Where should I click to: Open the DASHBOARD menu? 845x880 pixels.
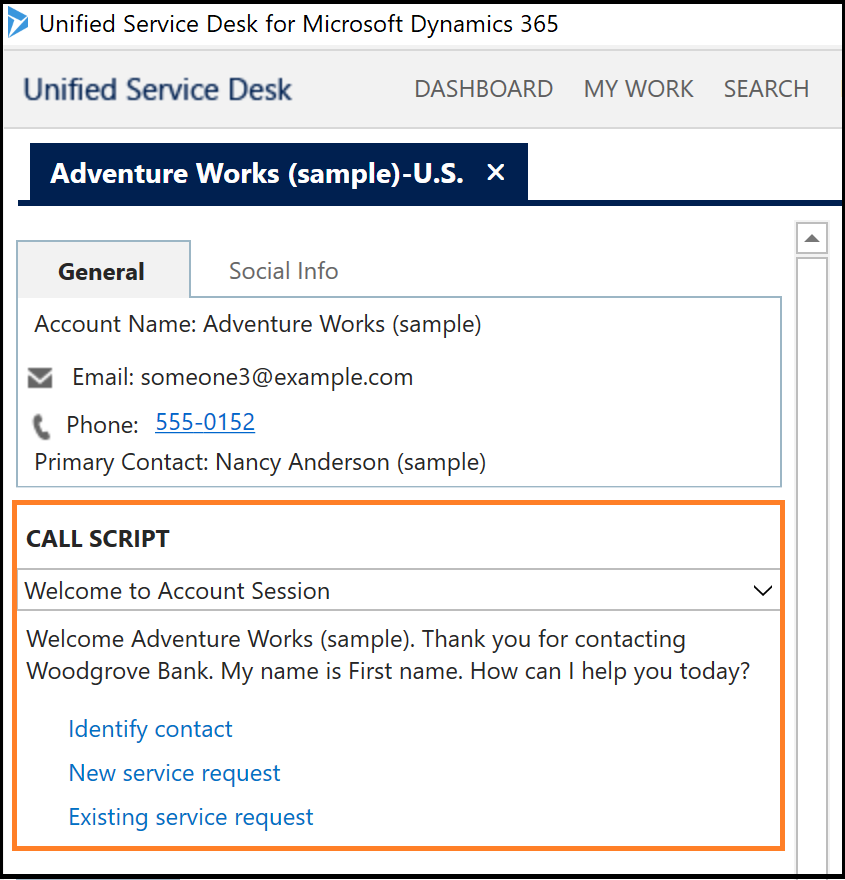point(483,89)
